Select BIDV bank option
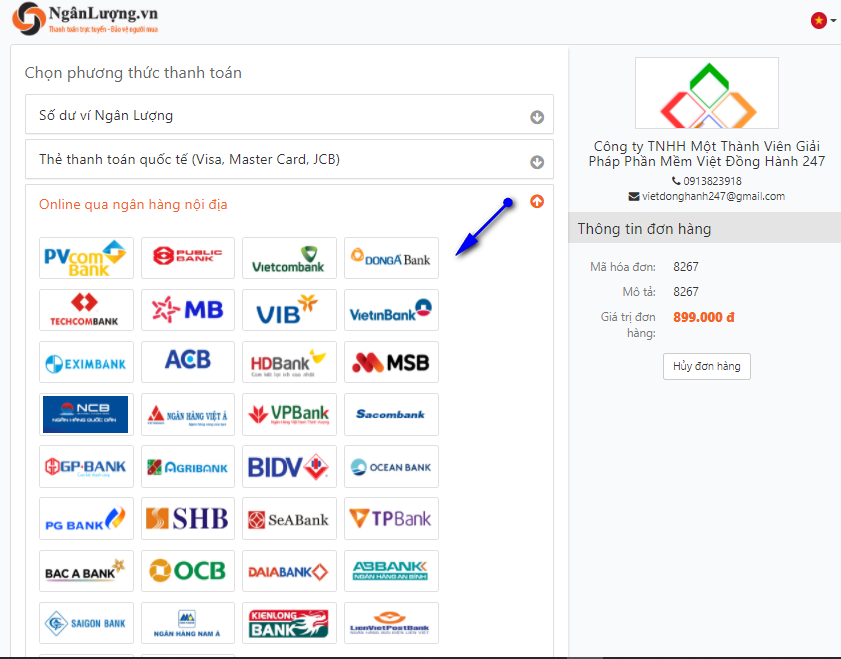The height and width of the screenshot is (659, 841). [289, 466]
